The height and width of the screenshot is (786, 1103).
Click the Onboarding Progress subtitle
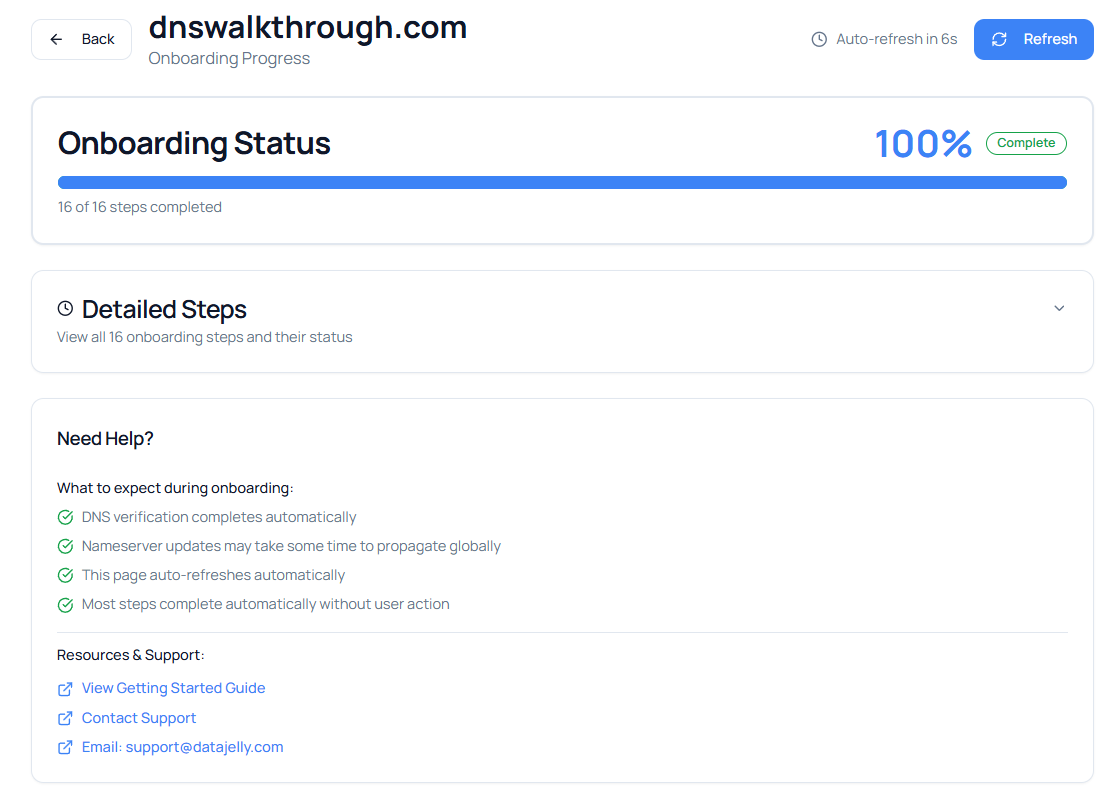229,58
